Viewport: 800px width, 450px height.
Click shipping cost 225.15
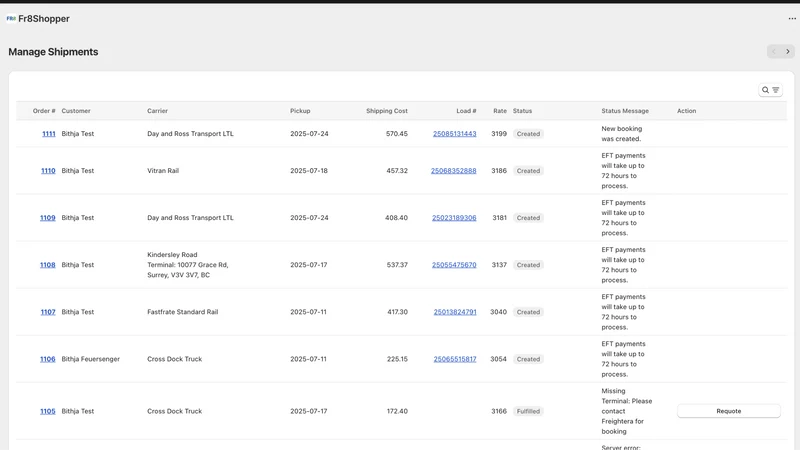397,359
